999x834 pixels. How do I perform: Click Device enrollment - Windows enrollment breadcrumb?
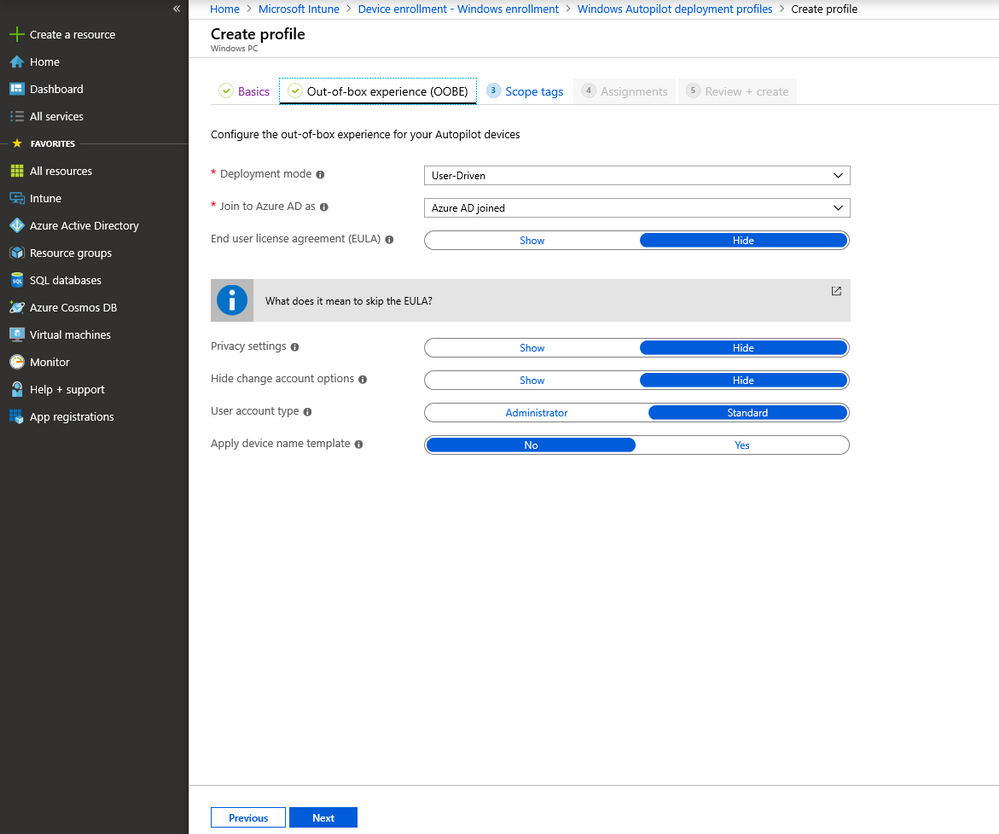[458, 9]
